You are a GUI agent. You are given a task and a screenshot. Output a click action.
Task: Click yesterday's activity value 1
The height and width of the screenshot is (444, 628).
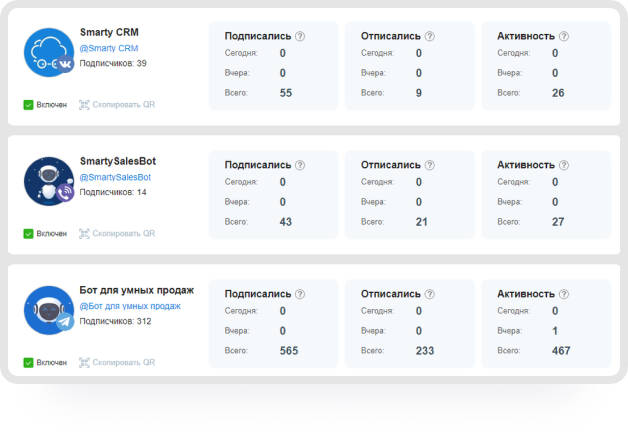point(555,331)
